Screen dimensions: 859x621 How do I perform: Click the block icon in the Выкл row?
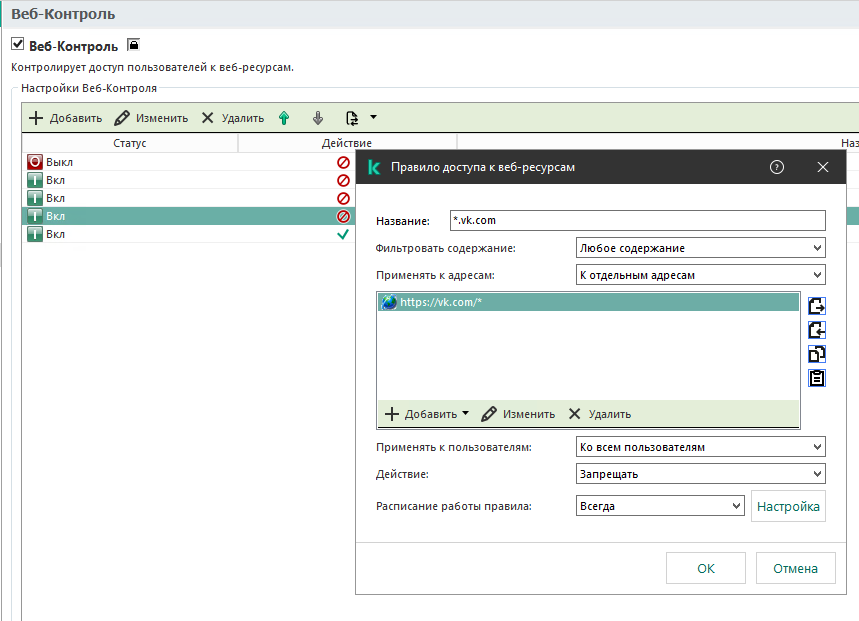pyautogui.click(x=343, y=162)
